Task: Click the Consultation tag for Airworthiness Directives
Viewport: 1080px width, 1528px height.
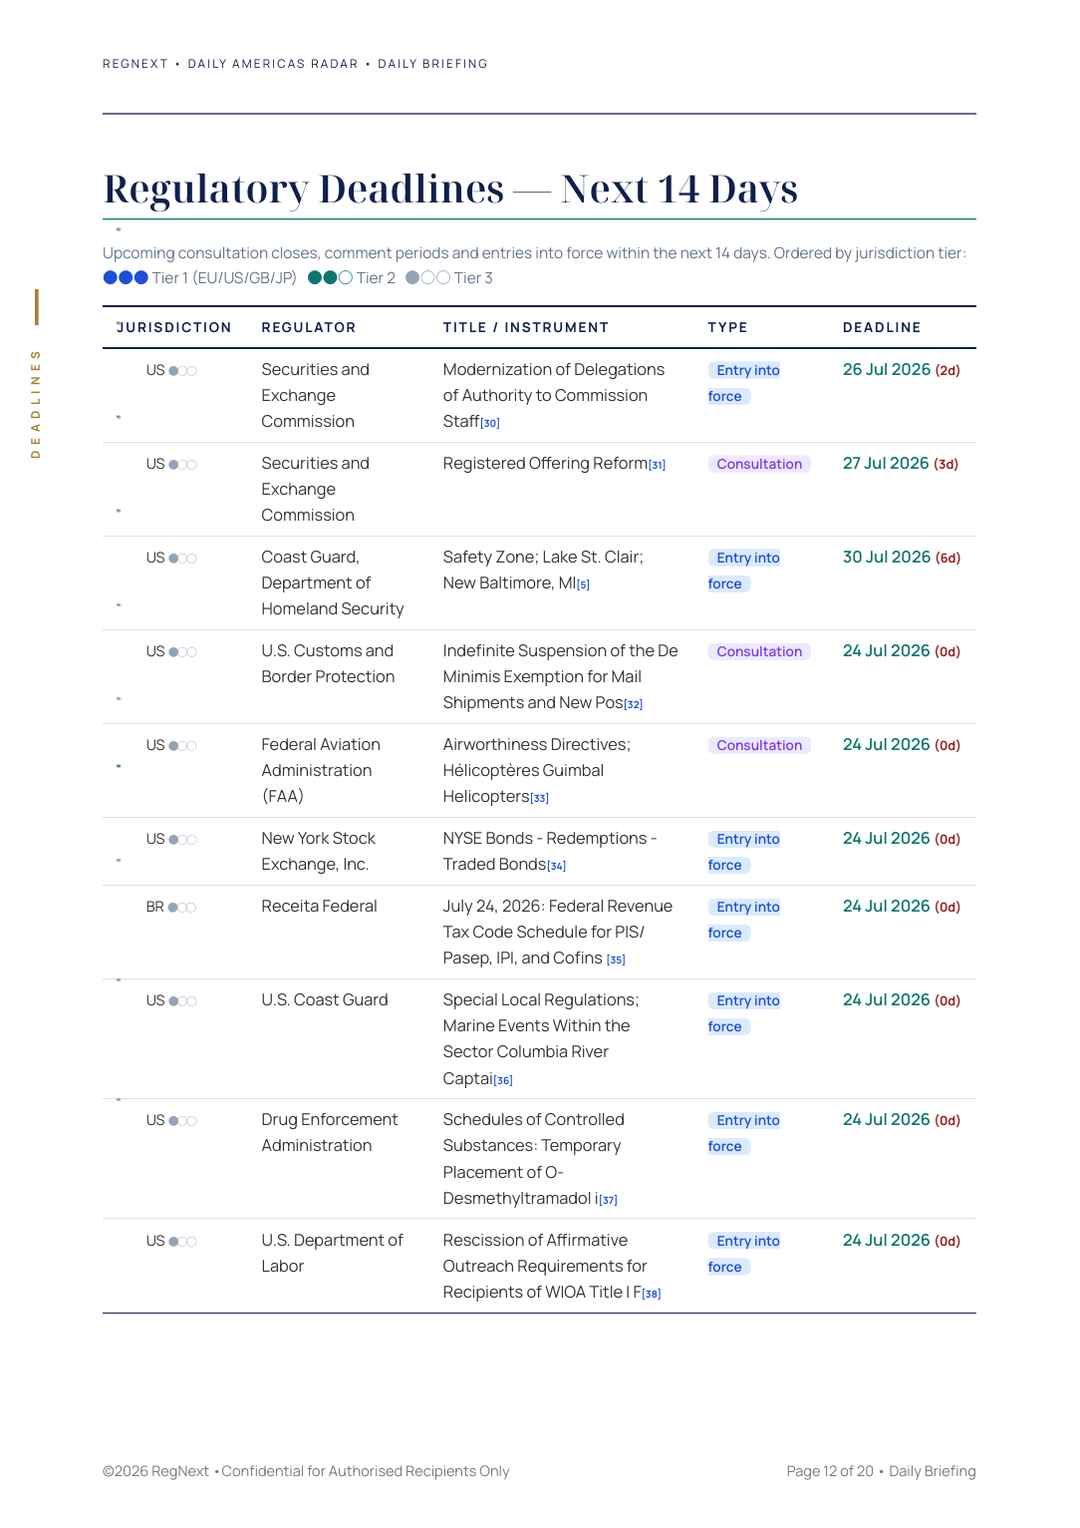Action: pos(759,746)
